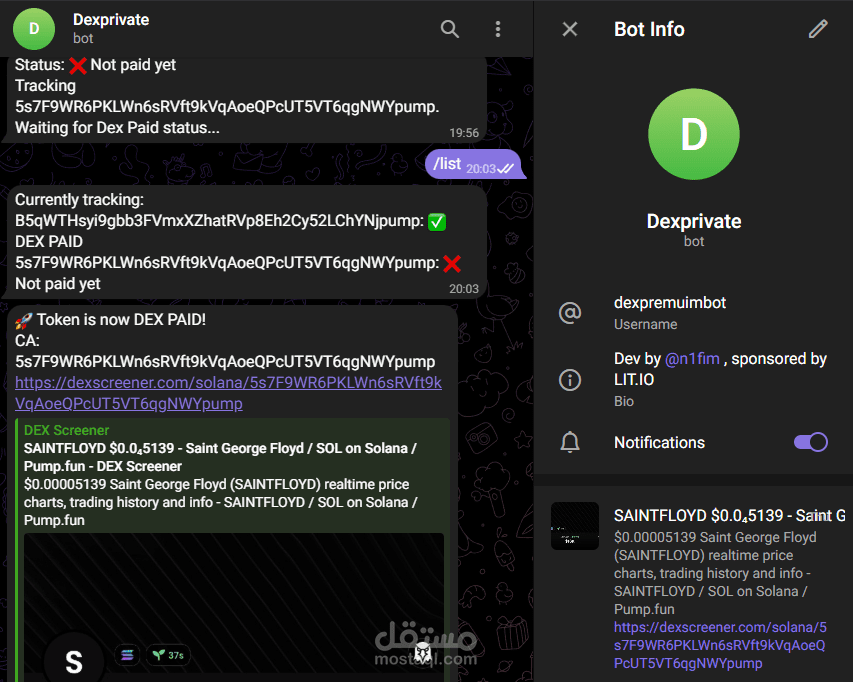Click the rocket emoji in the DEX PAID message
The width and height of the screenshot is (853, 682).
(23, 320)
